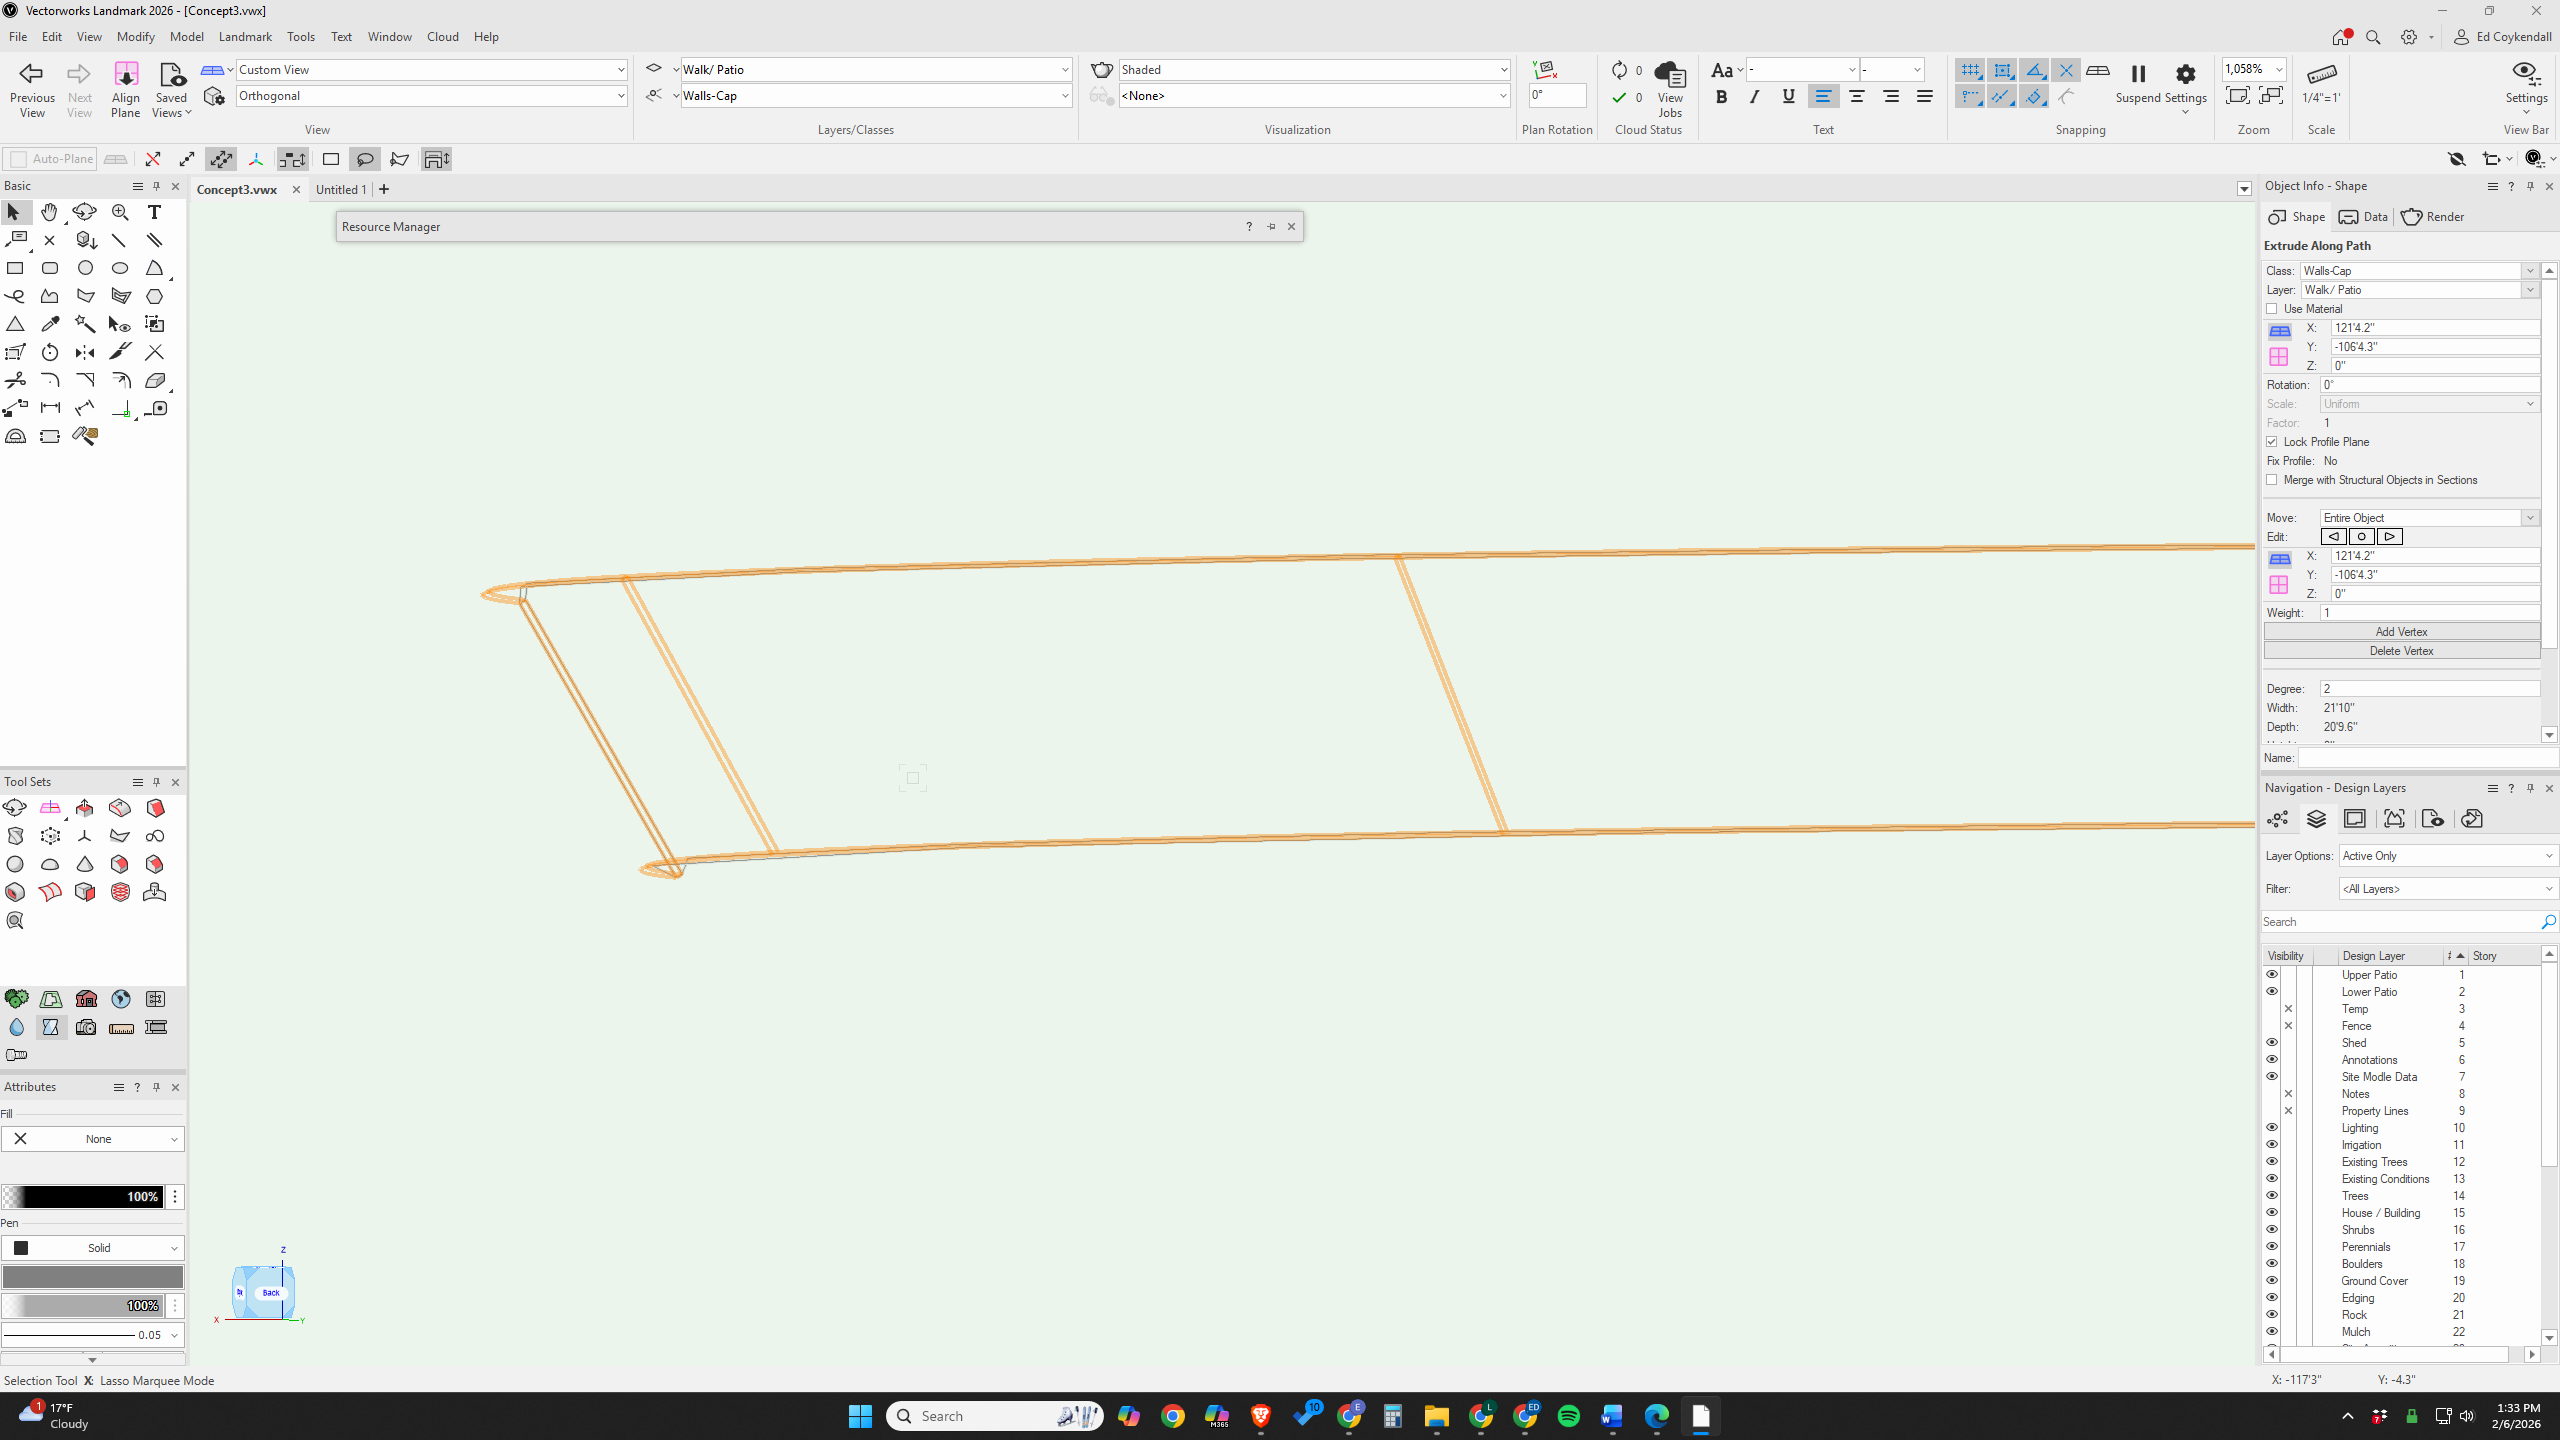
Task: Click the Align Plane icon
Action: pos(126,76)
